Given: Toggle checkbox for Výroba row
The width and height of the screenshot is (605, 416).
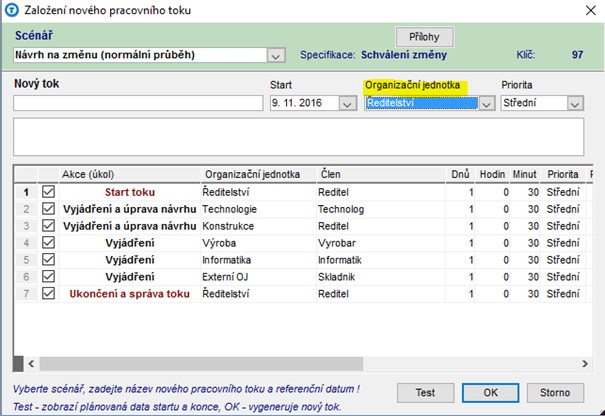Looking at the screenshot, I should click(x=48, y=243).
